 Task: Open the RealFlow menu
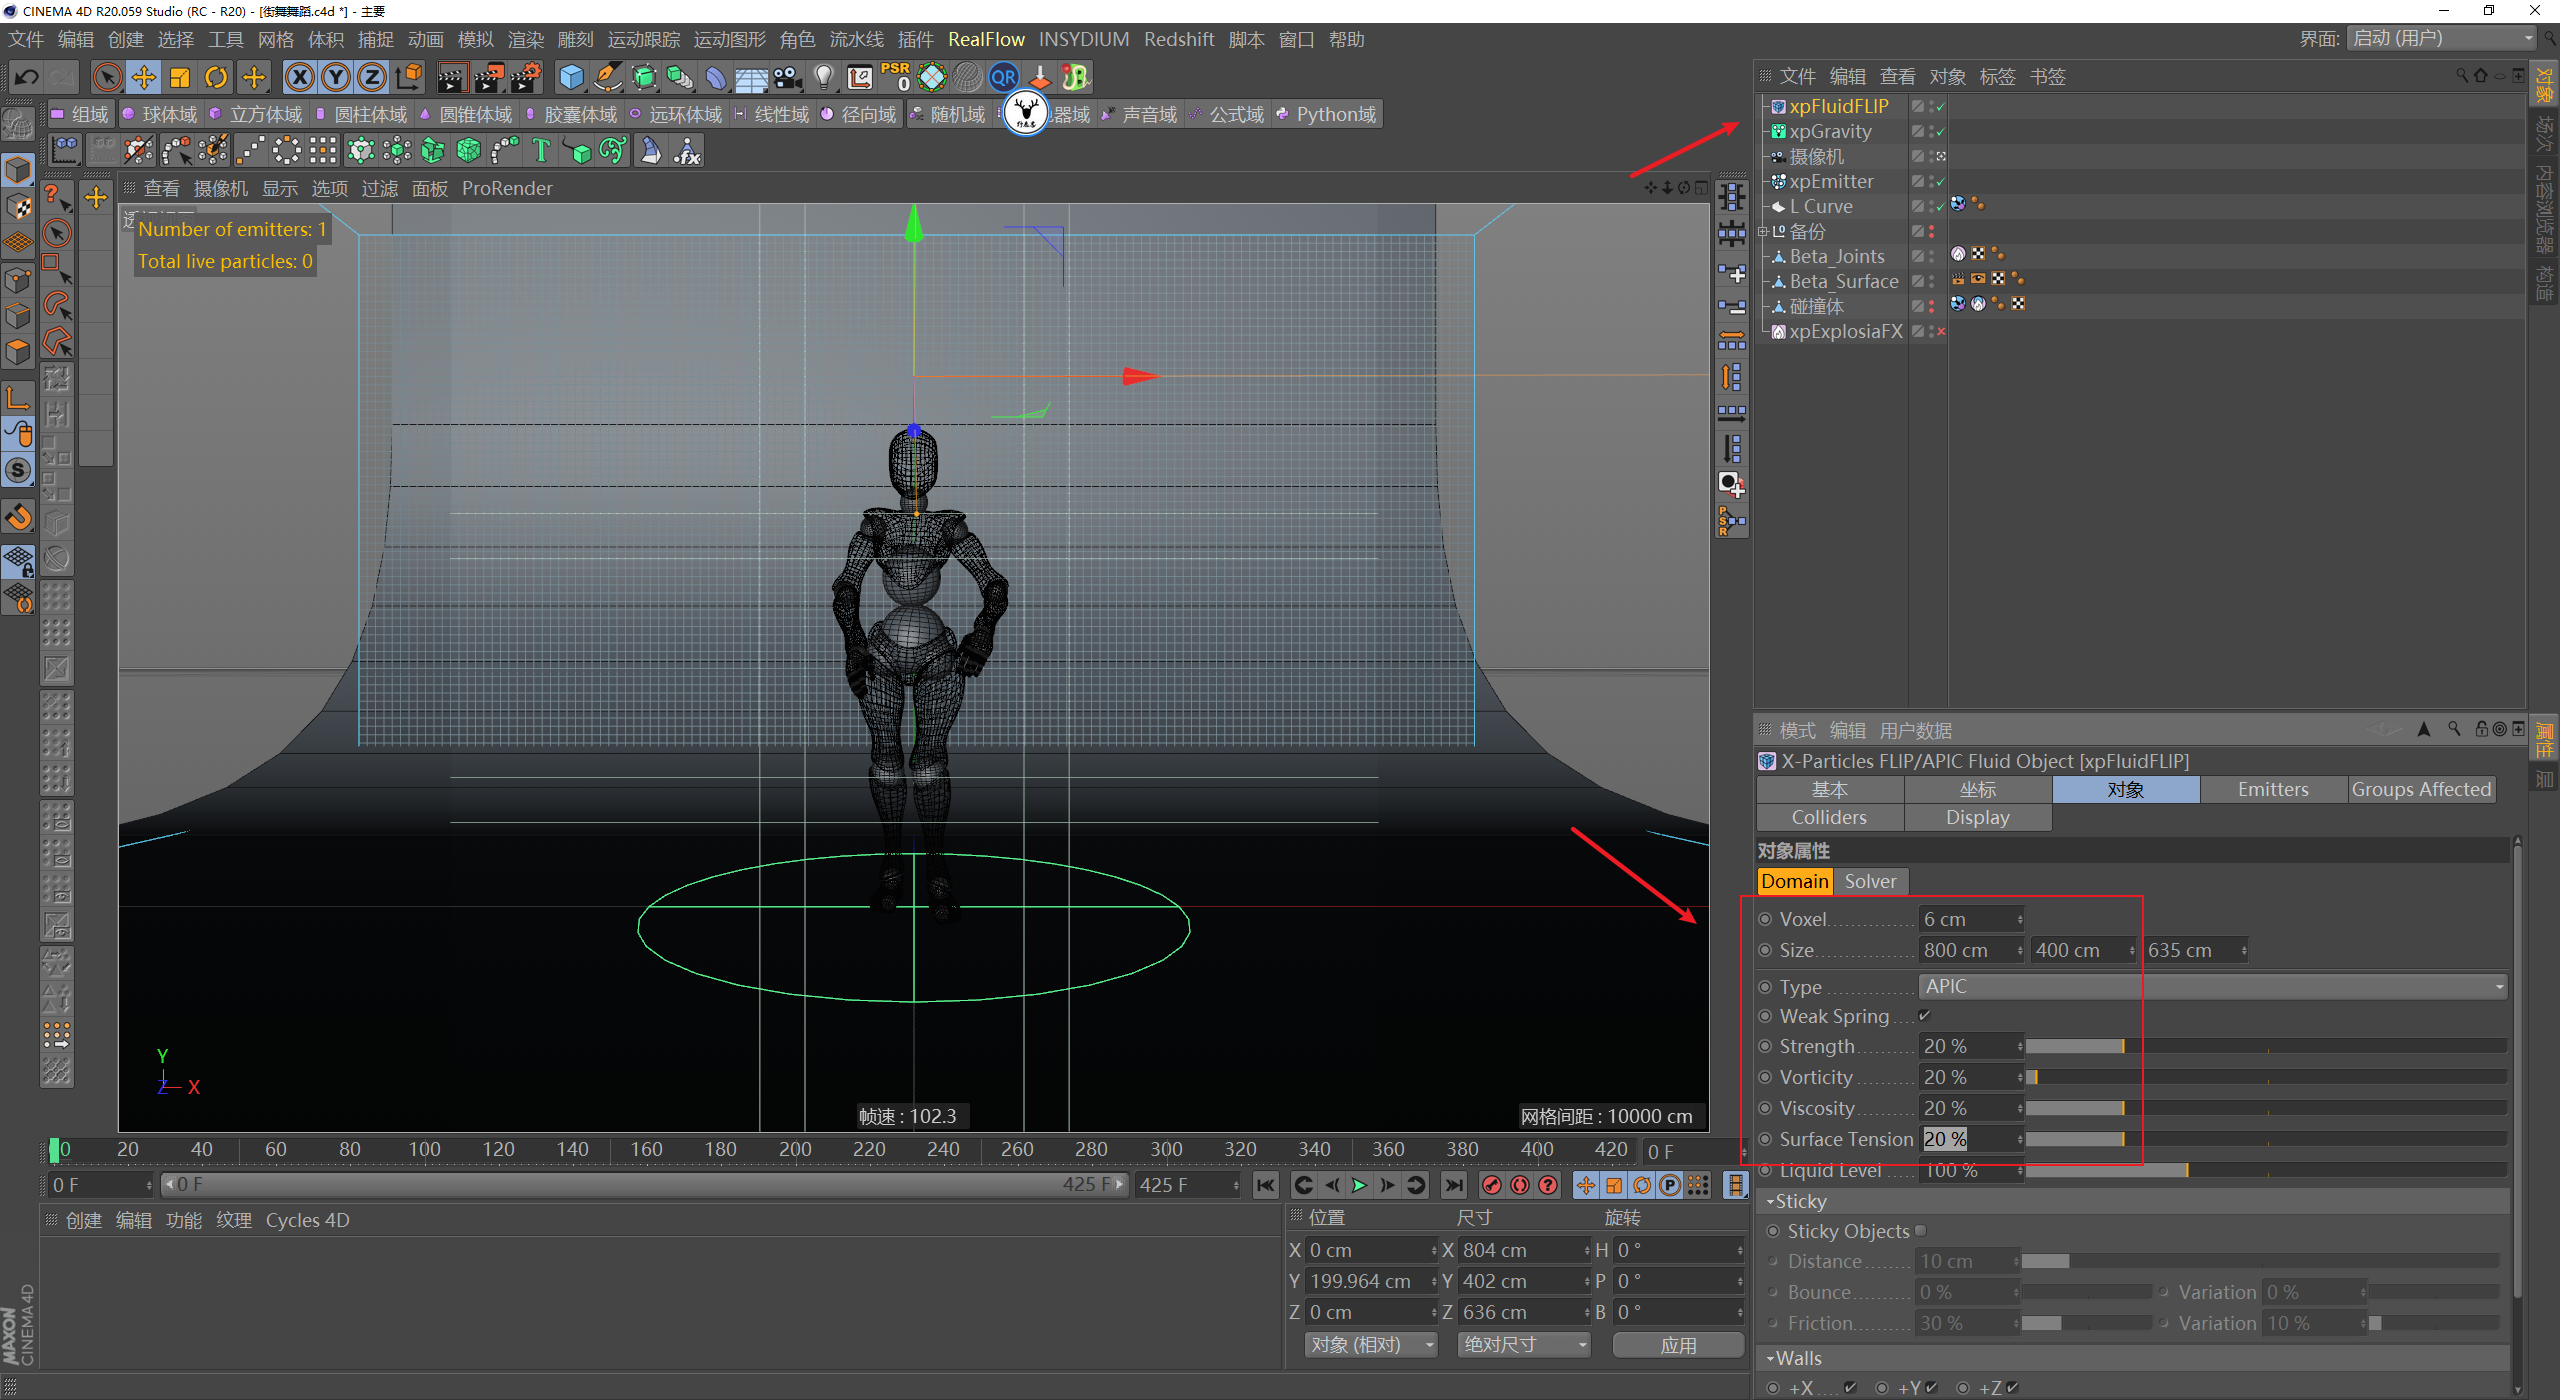click(x=985, y=39)
